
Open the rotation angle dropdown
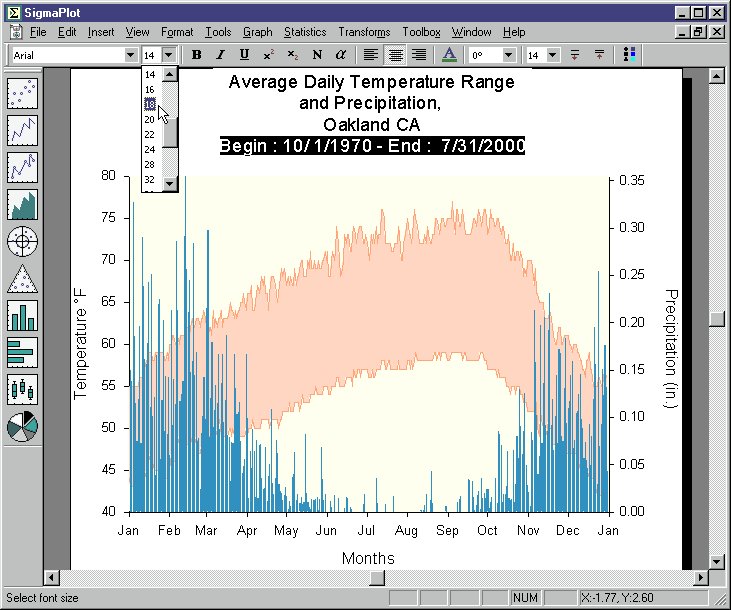(x=509, y=55)
